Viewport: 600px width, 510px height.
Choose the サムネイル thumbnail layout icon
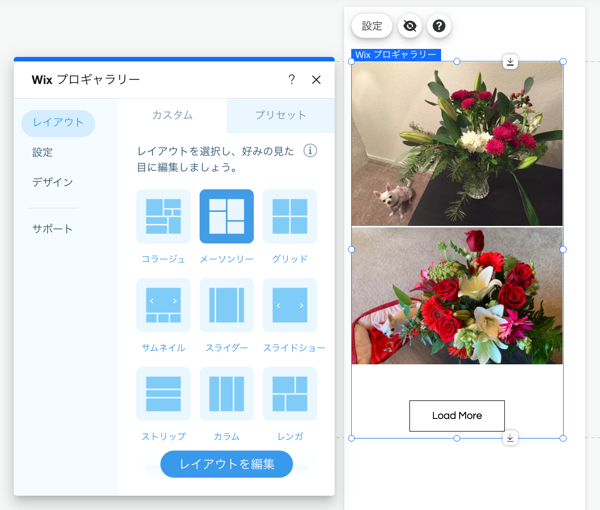click(x=163, y=305)
